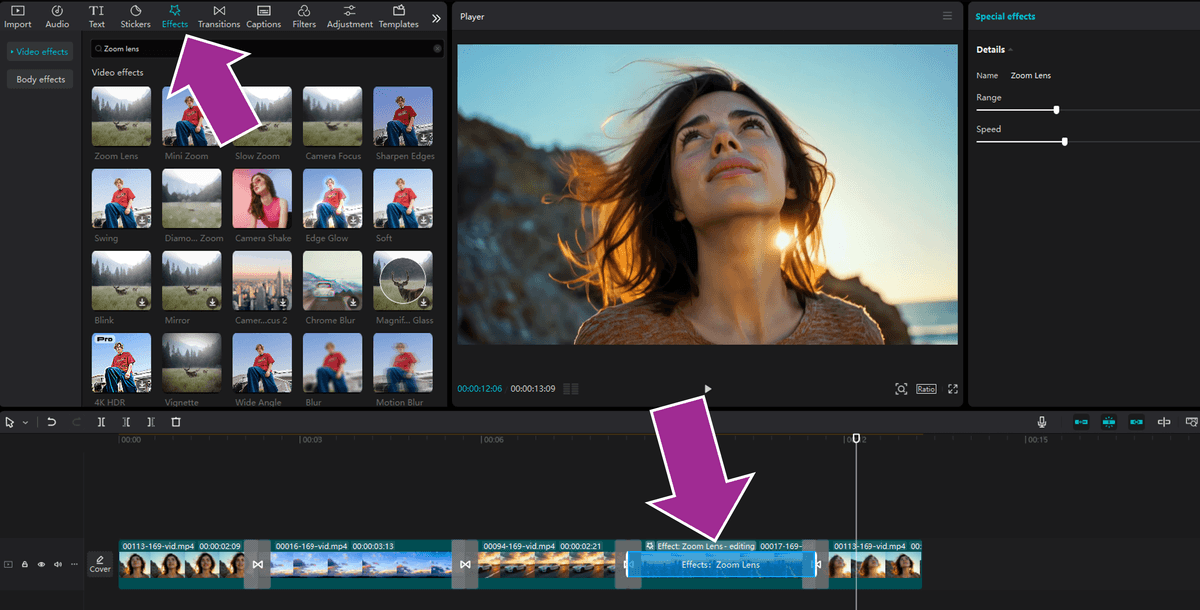Toggle auto snapping
The width and height of the screenshot is (1200, 610).
click(x=1108, y=422)
